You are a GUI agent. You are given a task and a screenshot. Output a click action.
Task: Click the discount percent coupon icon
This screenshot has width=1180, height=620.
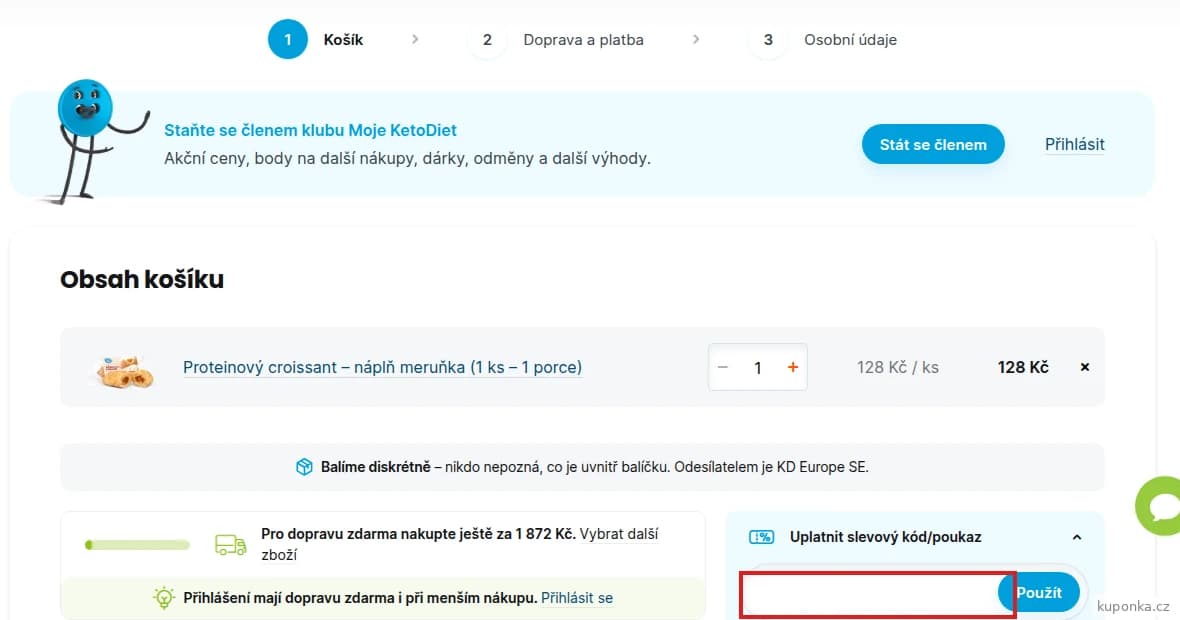pyautogui.click(x=762, y=537)
